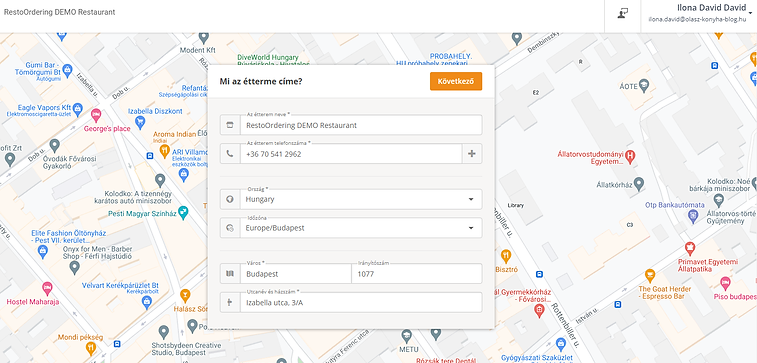Click the orange Következő button
This screenshot has width=757, height=363.
(456, 81)
